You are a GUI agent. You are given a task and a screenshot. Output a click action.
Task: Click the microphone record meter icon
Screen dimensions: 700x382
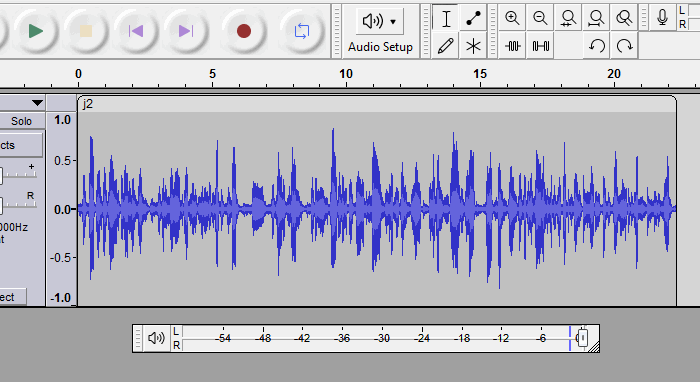tap(662, 18)
